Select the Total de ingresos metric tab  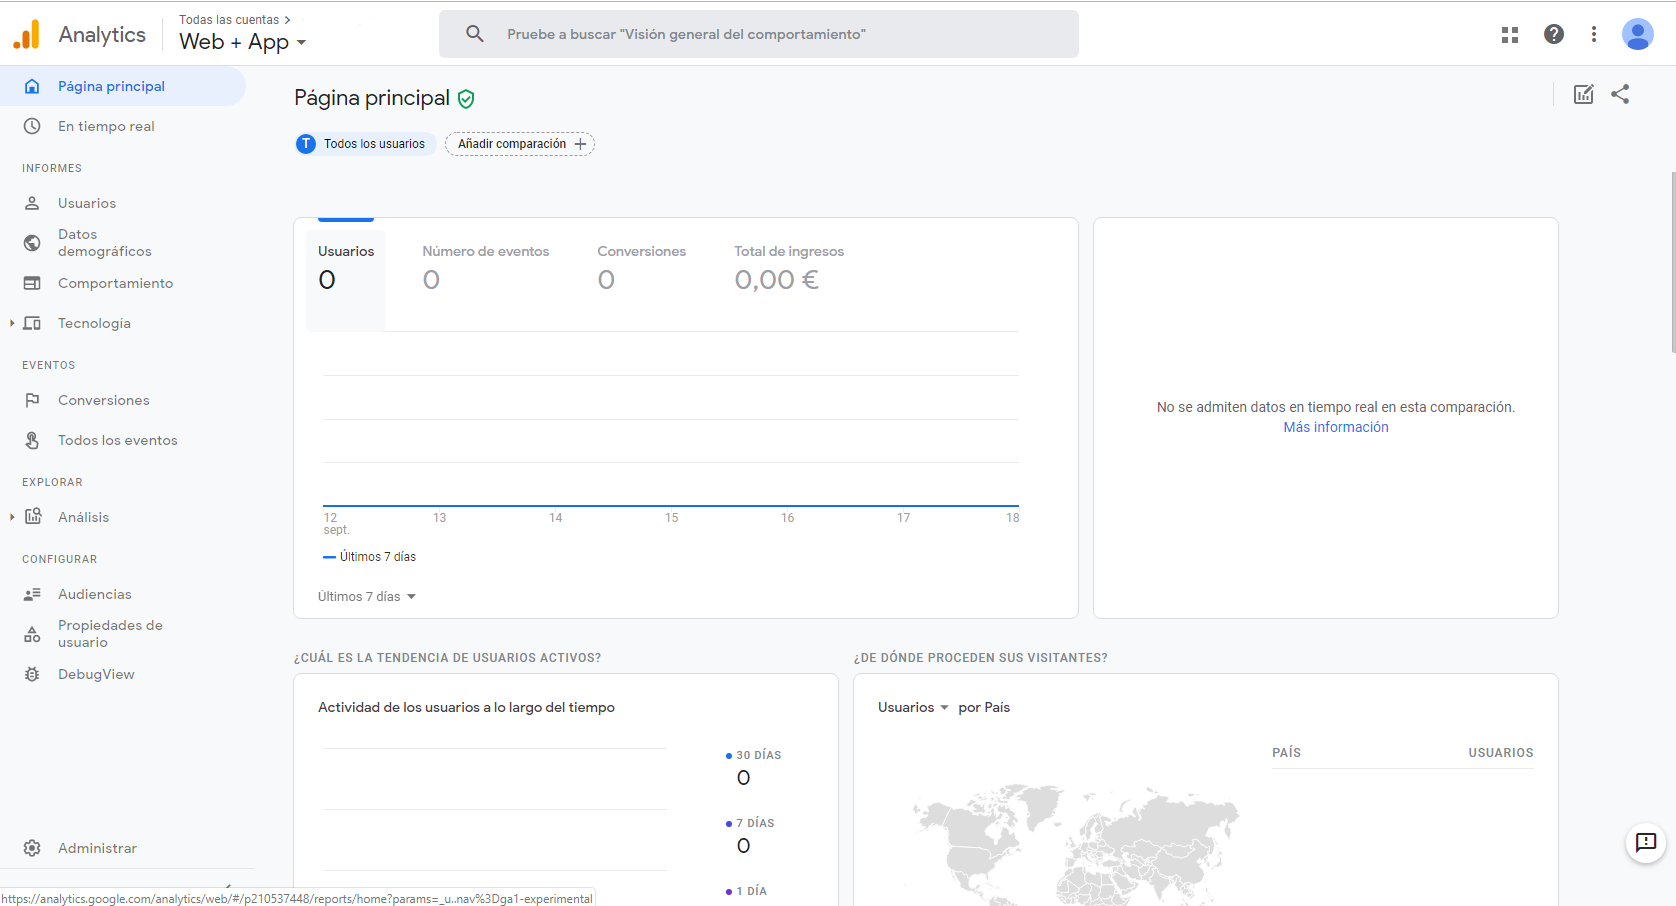click(x=788, y=267)
